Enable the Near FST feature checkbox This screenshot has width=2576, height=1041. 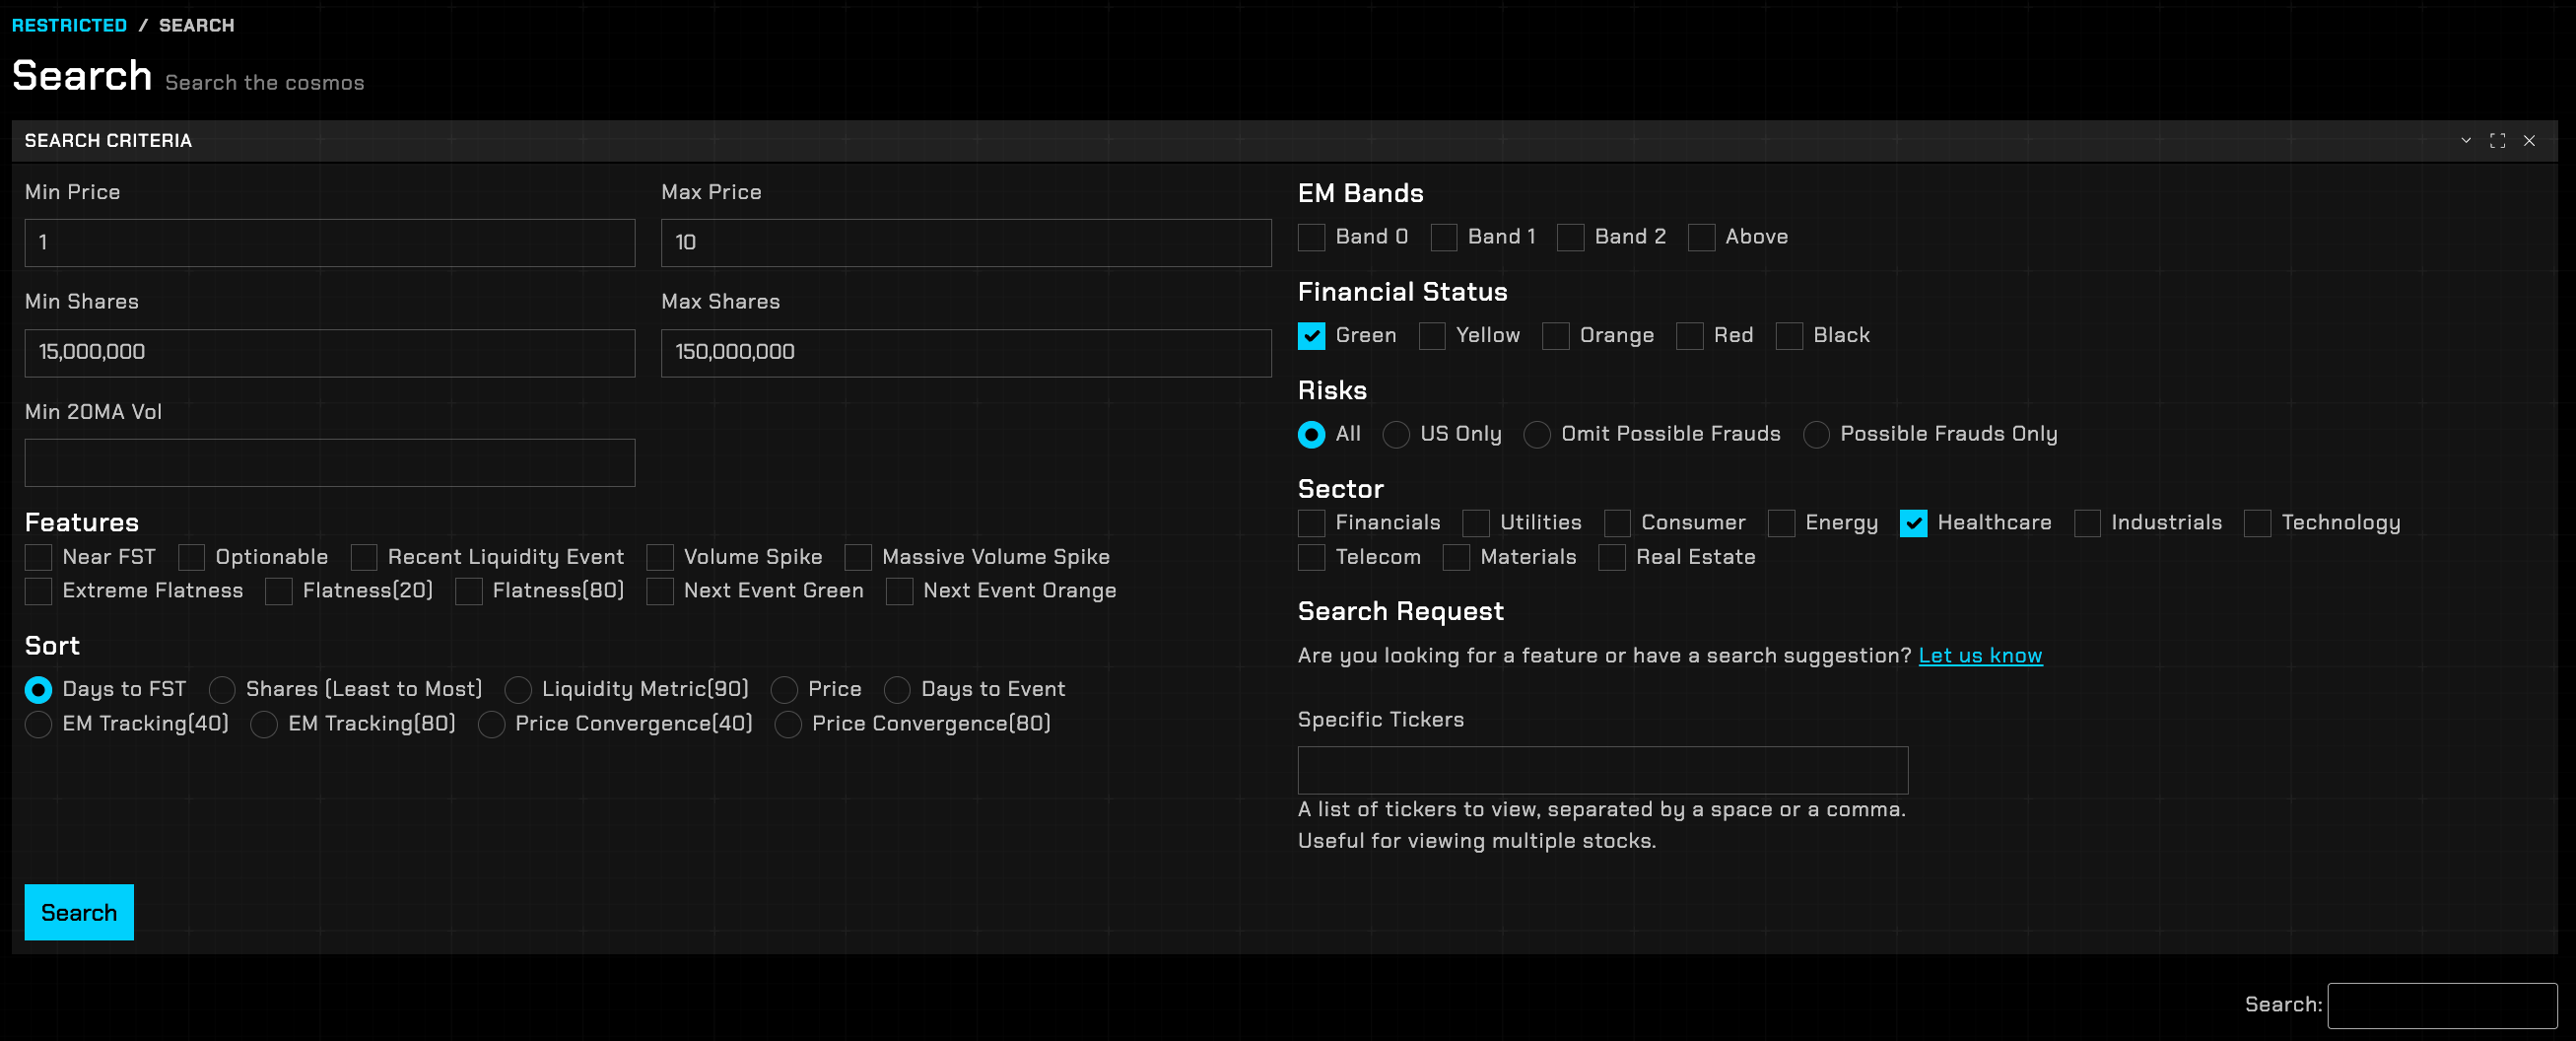(x=38, y=557)
